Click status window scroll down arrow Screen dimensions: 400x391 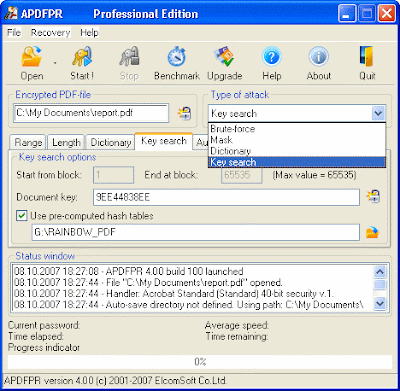click(x=380, y=304)
